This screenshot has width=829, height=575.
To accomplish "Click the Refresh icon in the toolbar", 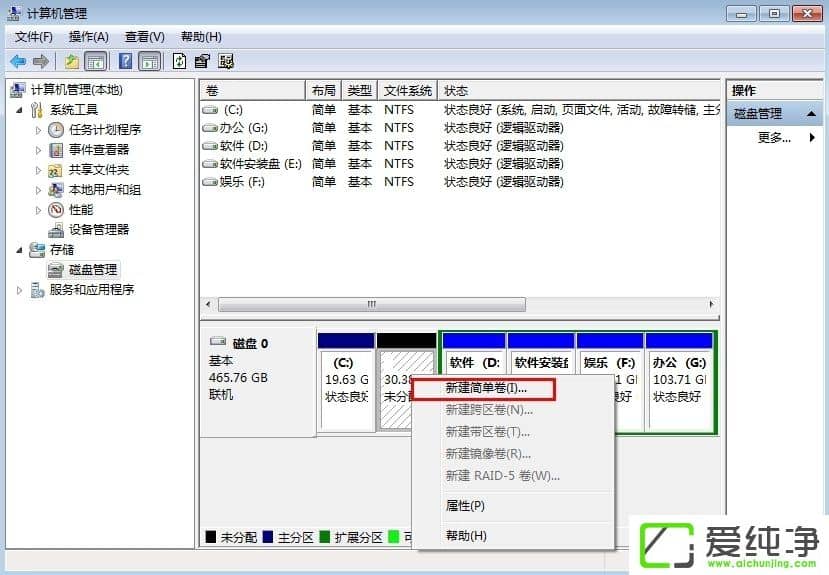I will point(179,61).
